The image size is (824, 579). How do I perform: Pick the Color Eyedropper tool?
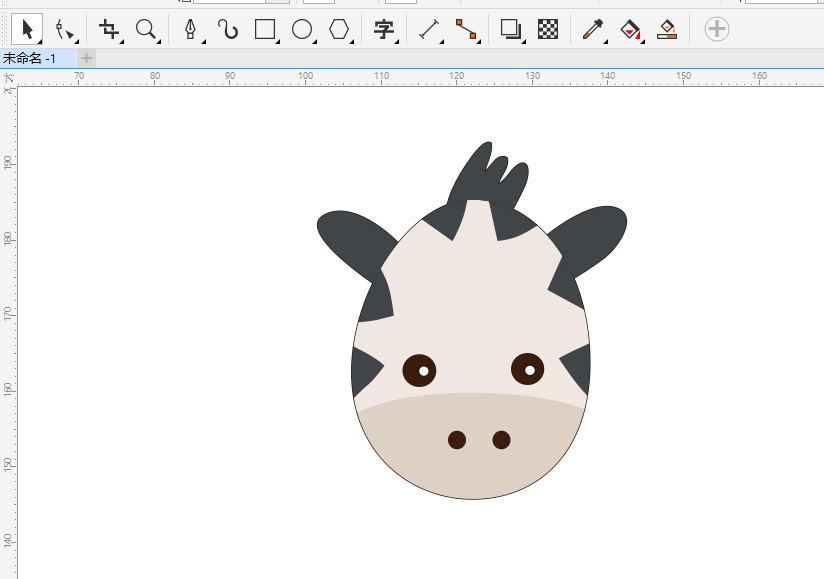coord(593,29)
